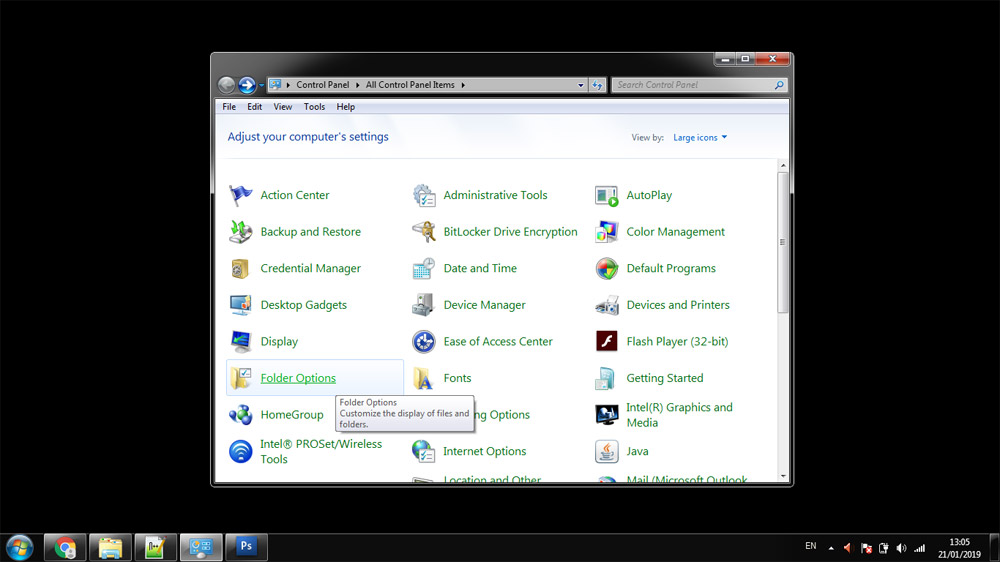Screen dimensions: 1000x562
Task: Open the HomeGroup icon
Action: click(x=241, y=415)
